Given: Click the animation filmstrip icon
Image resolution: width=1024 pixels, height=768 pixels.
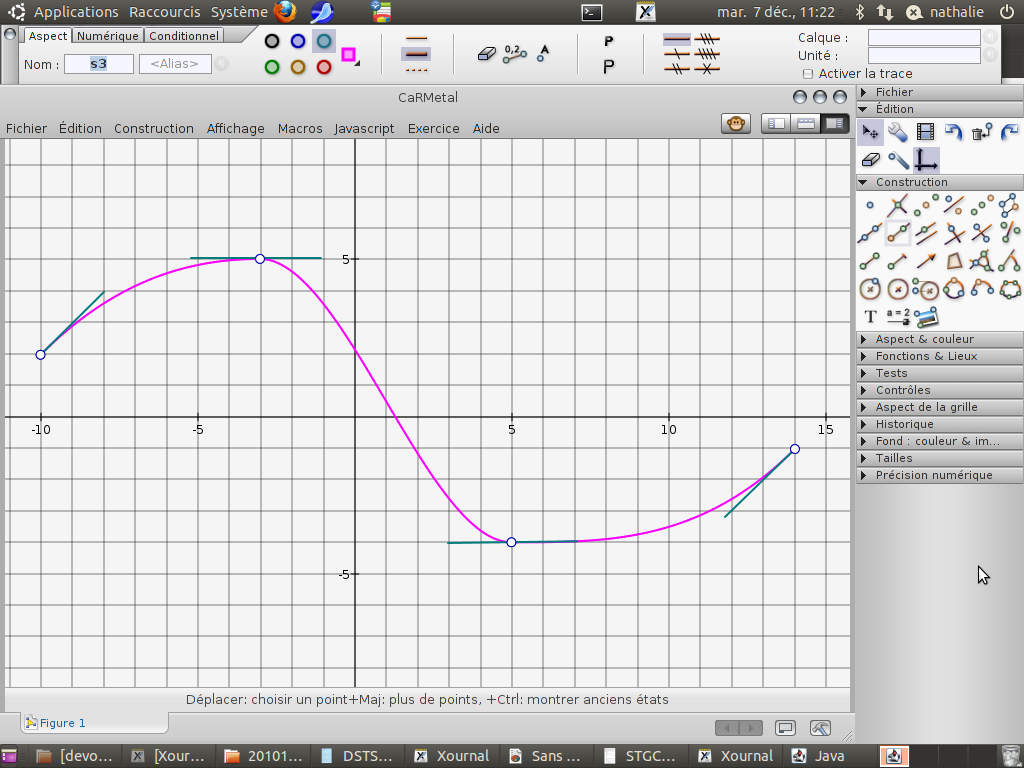Looking at the screenshot, I should coord(925,132).
